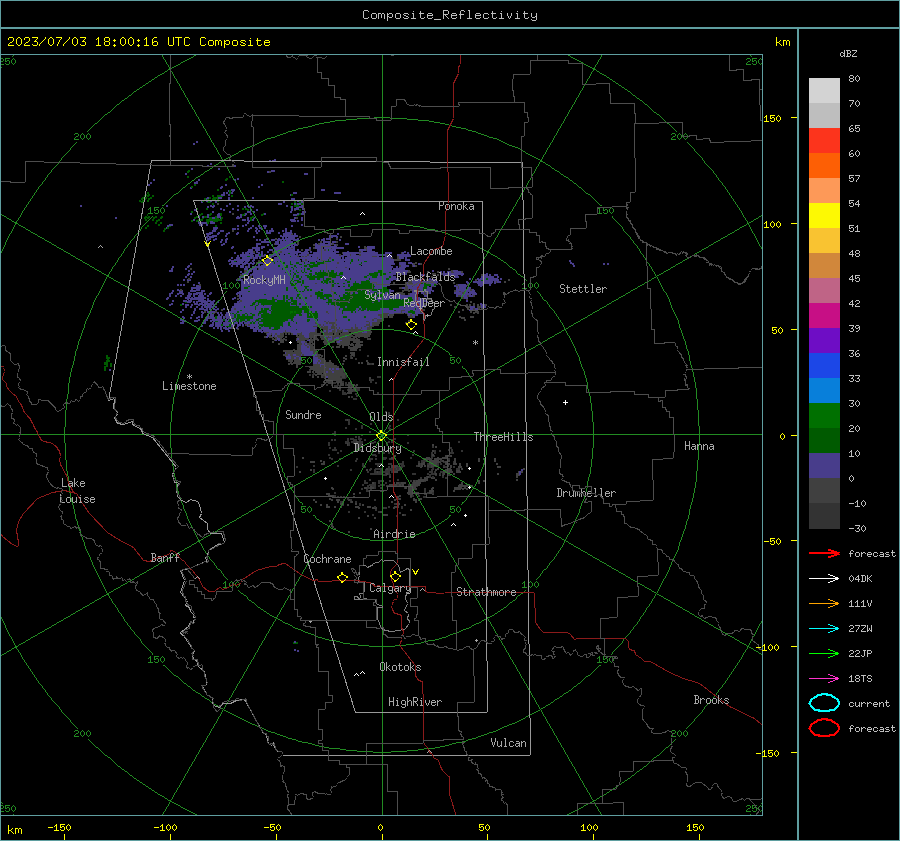Click the Strathmore label
Image resolution: width=900 pixels, height=841 pixels.
pos(486,592)
